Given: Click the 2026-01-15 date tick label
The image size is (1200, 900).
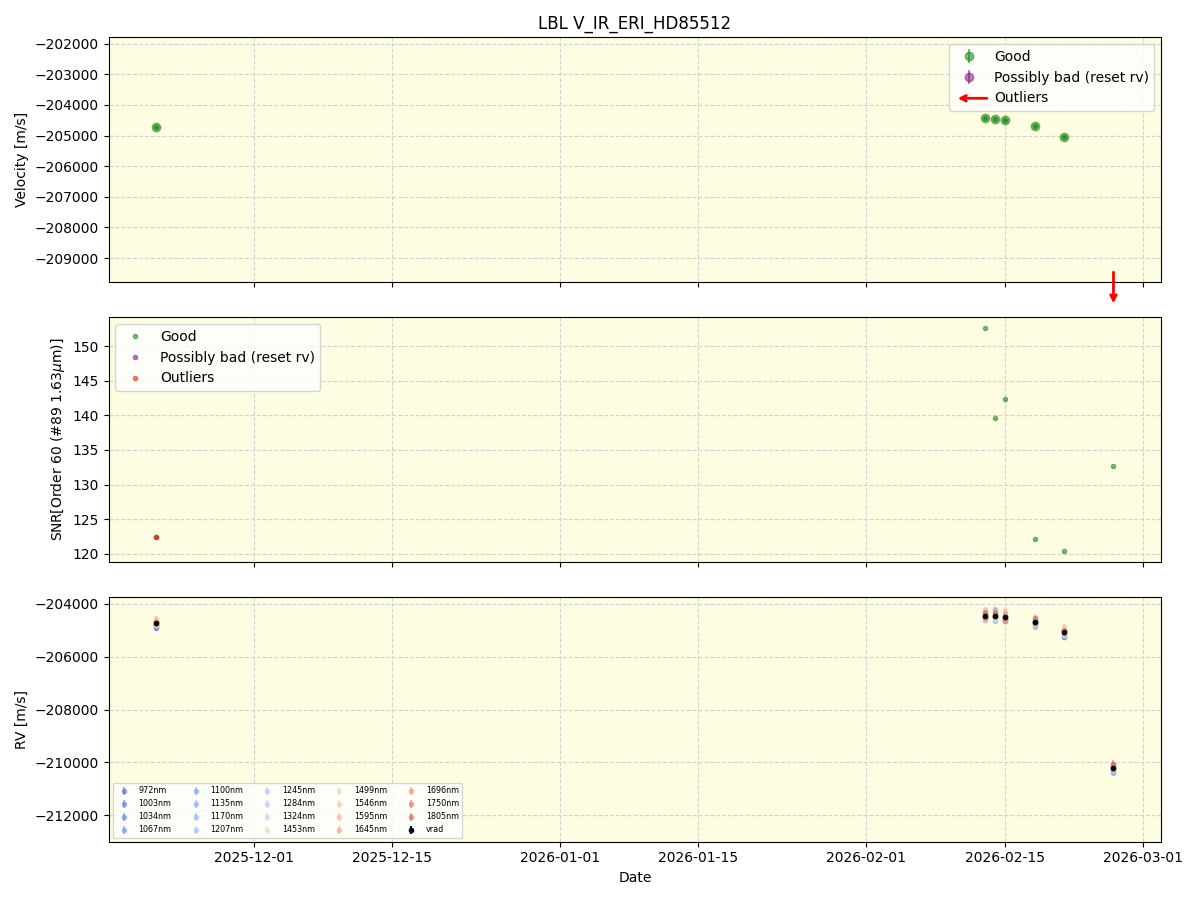Looking at the screenshot, I should point(698,857).
